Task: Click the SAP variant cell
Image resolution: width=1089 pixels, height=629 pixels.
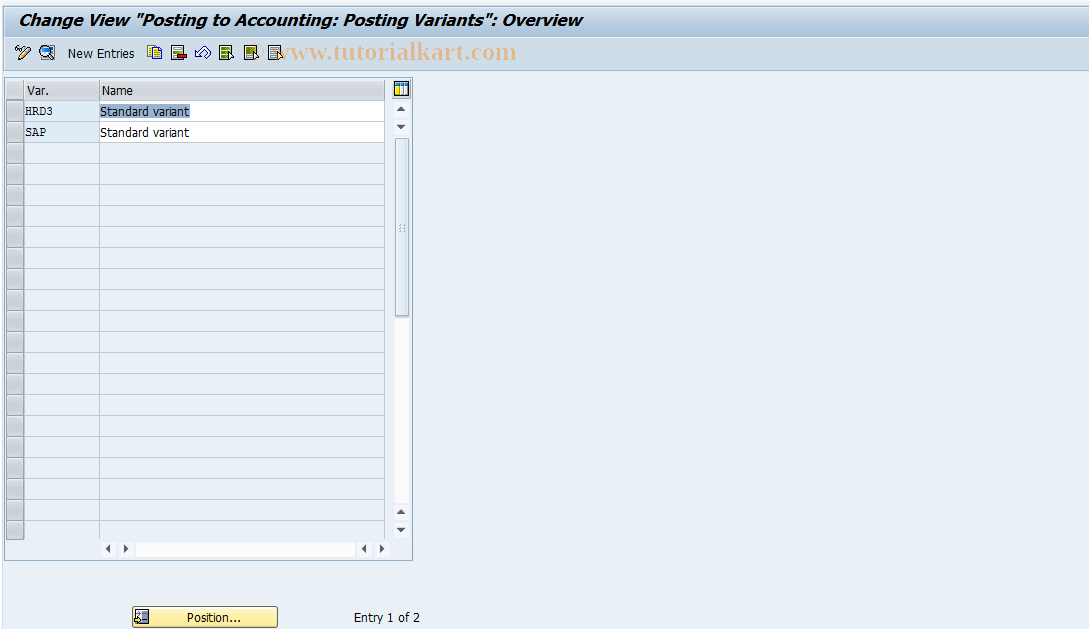Action: 62,132
